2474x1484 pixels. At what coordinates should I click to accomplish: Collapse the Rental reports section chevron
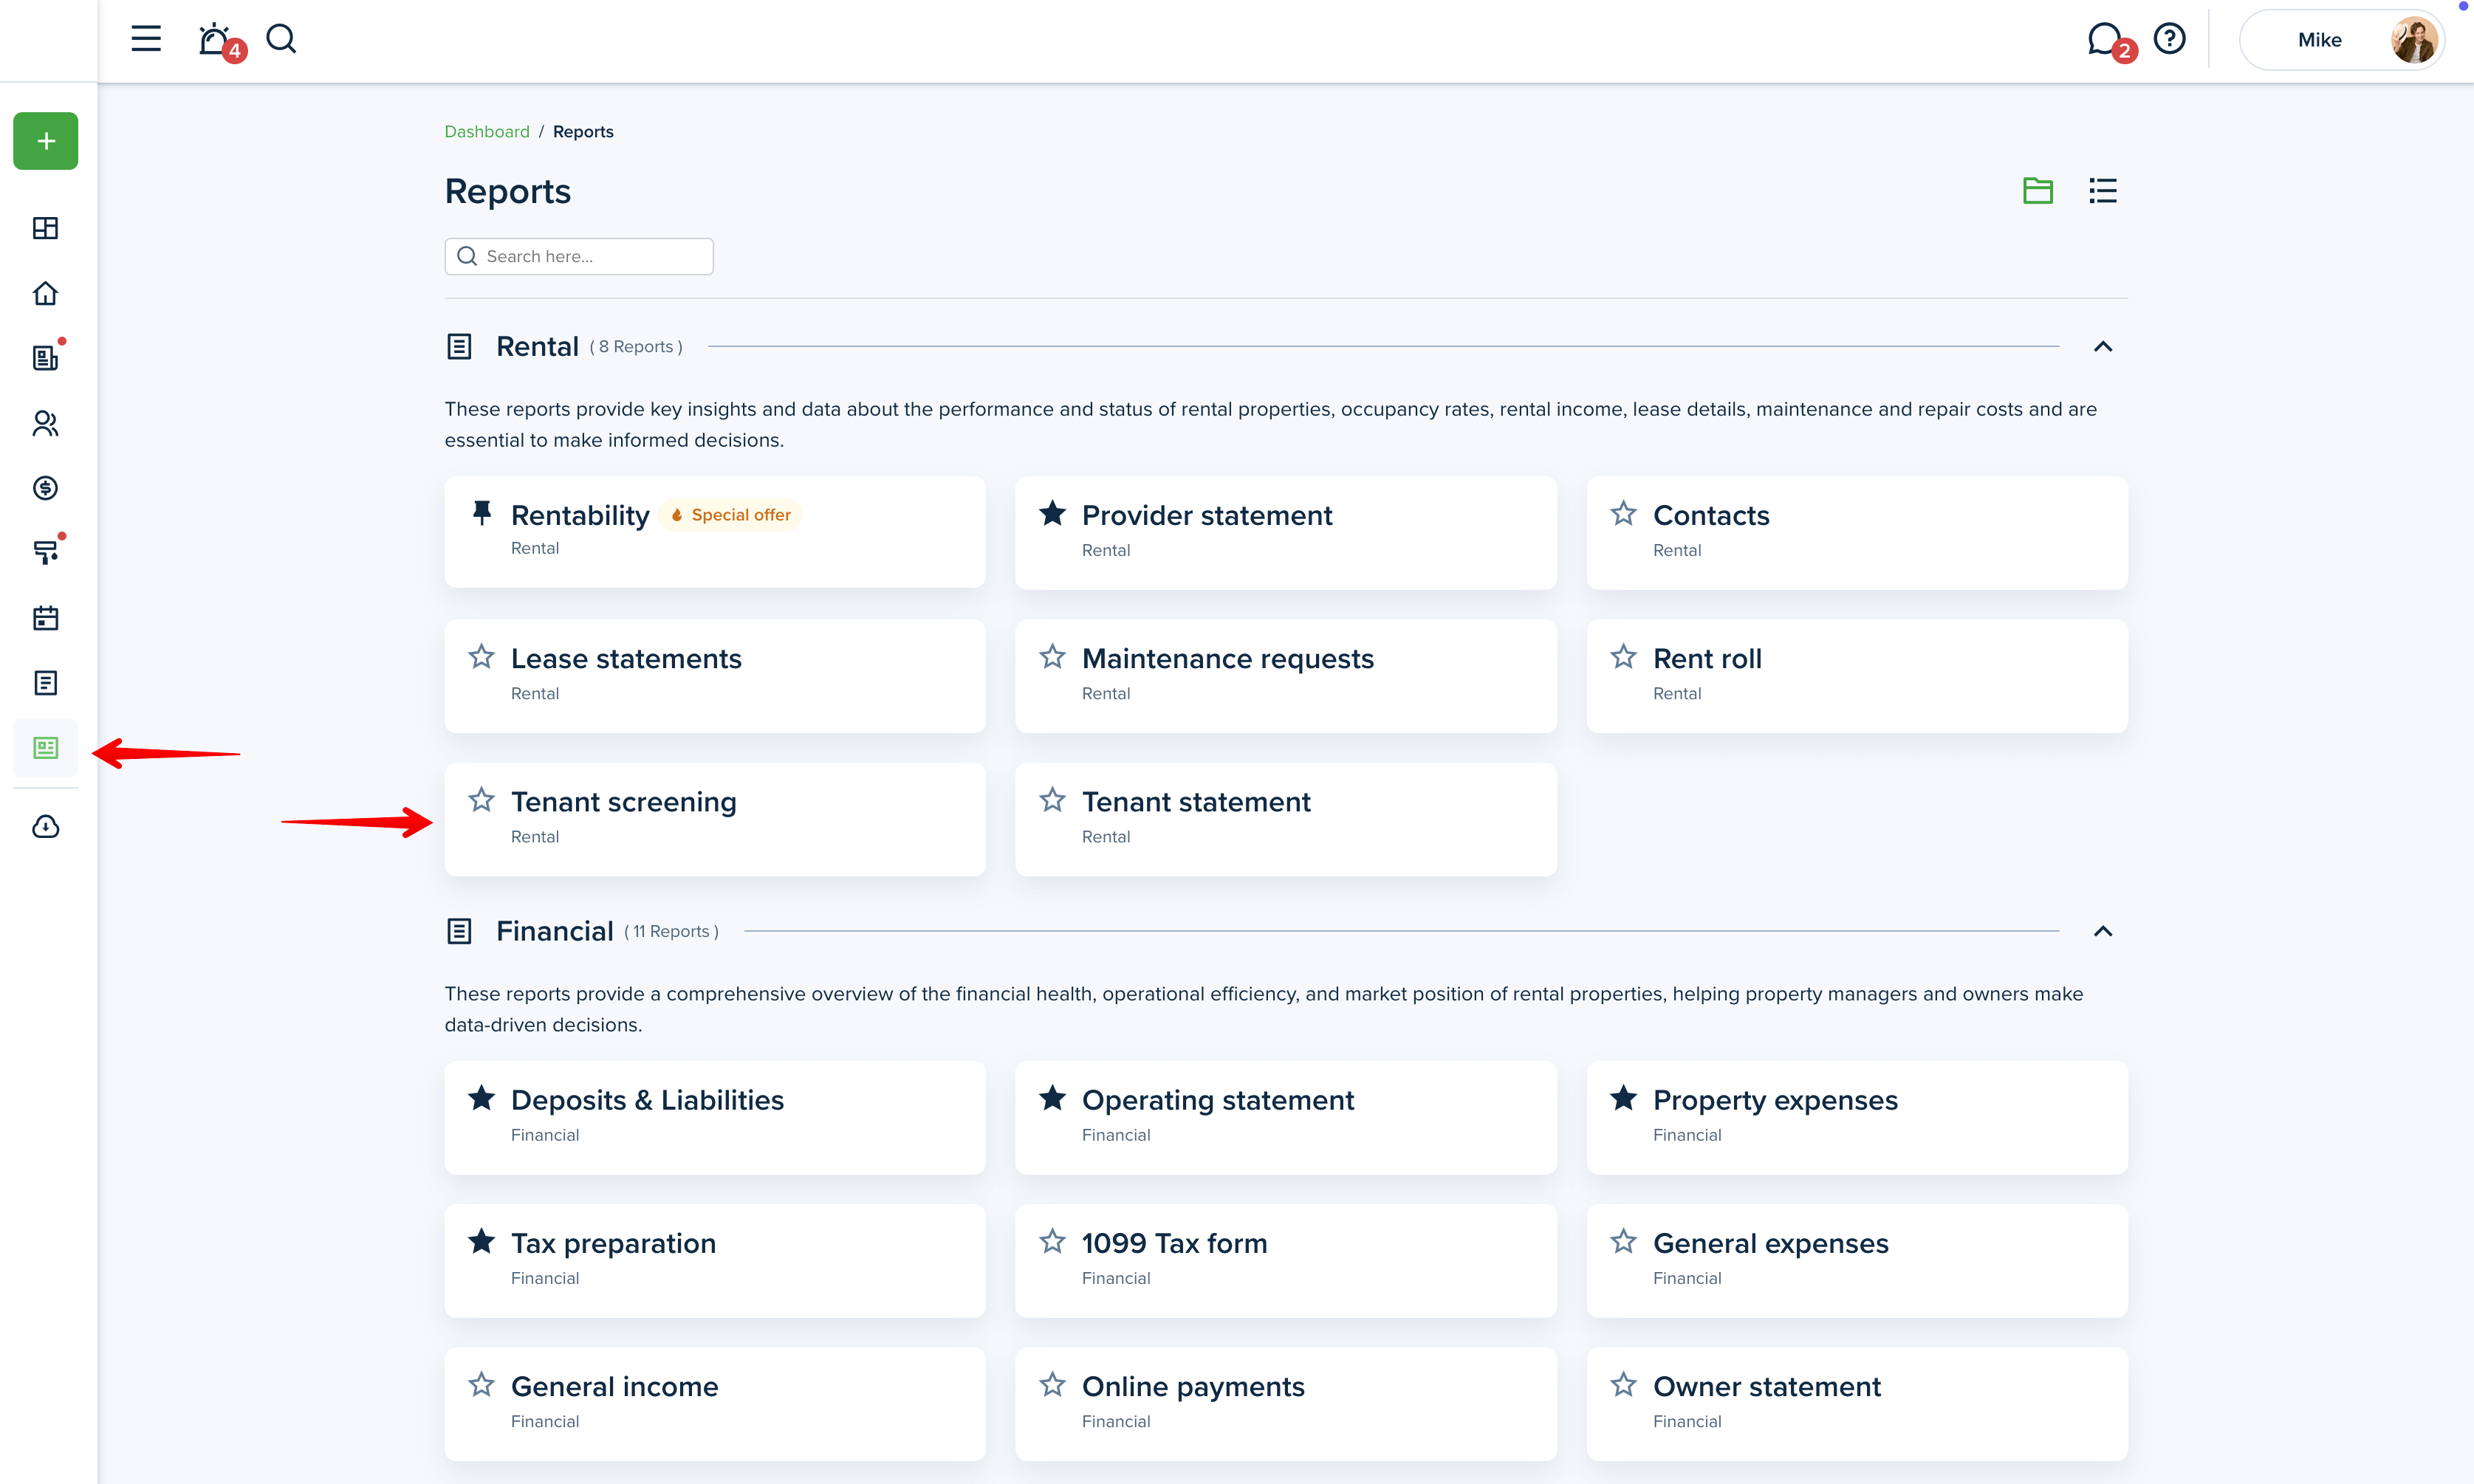point(2102,347)
